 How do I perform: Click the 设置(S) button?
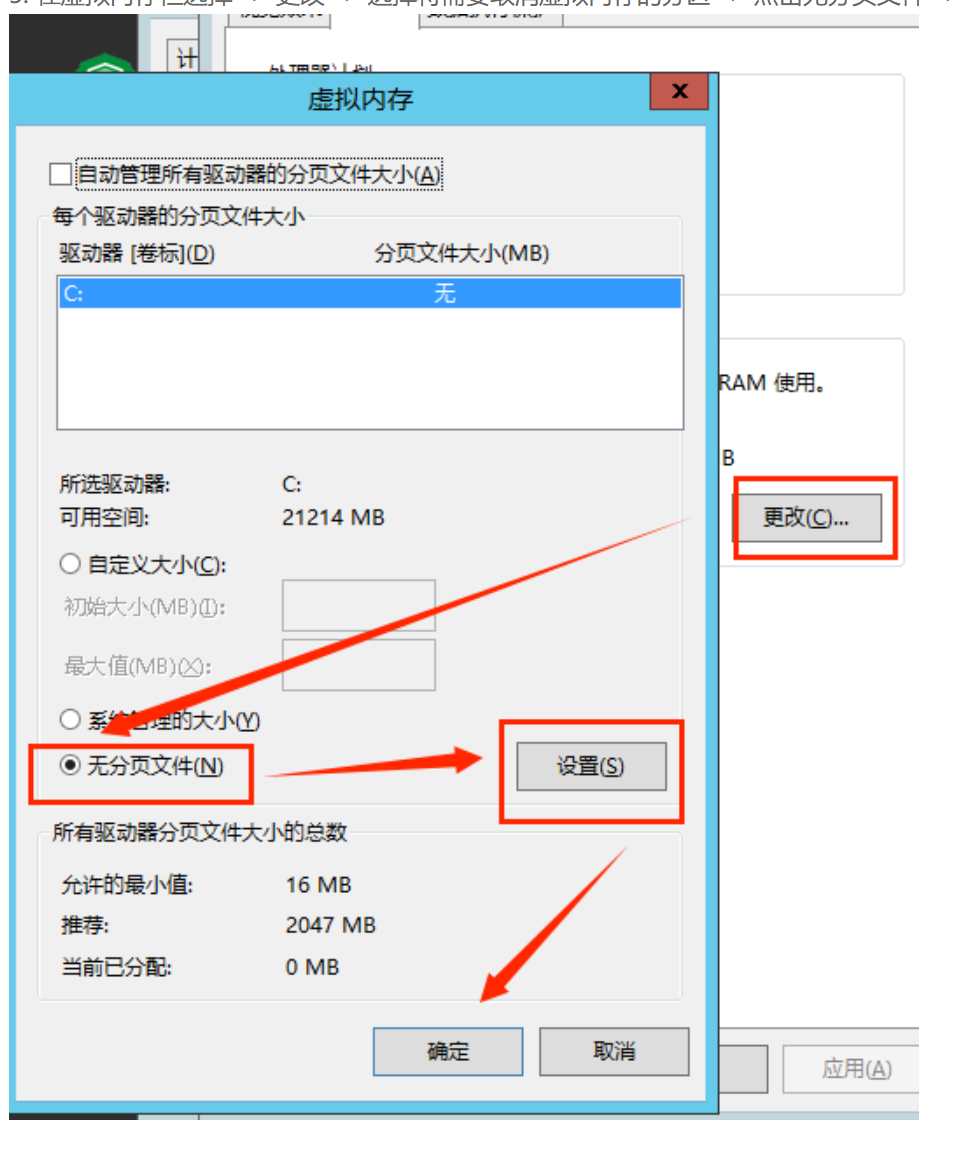pyautogui.click(x=591, y=766)
